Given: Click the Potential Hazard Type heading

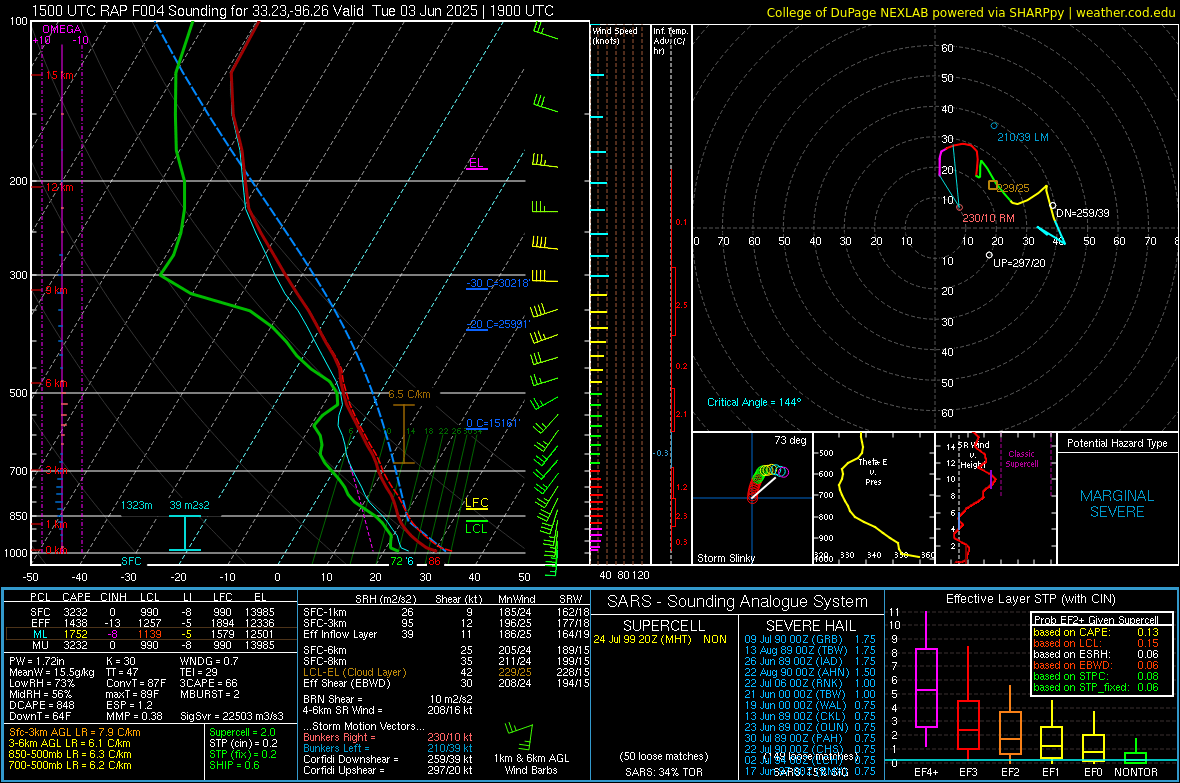Looking at the screenshot, I should click(x=1117, y=443).
